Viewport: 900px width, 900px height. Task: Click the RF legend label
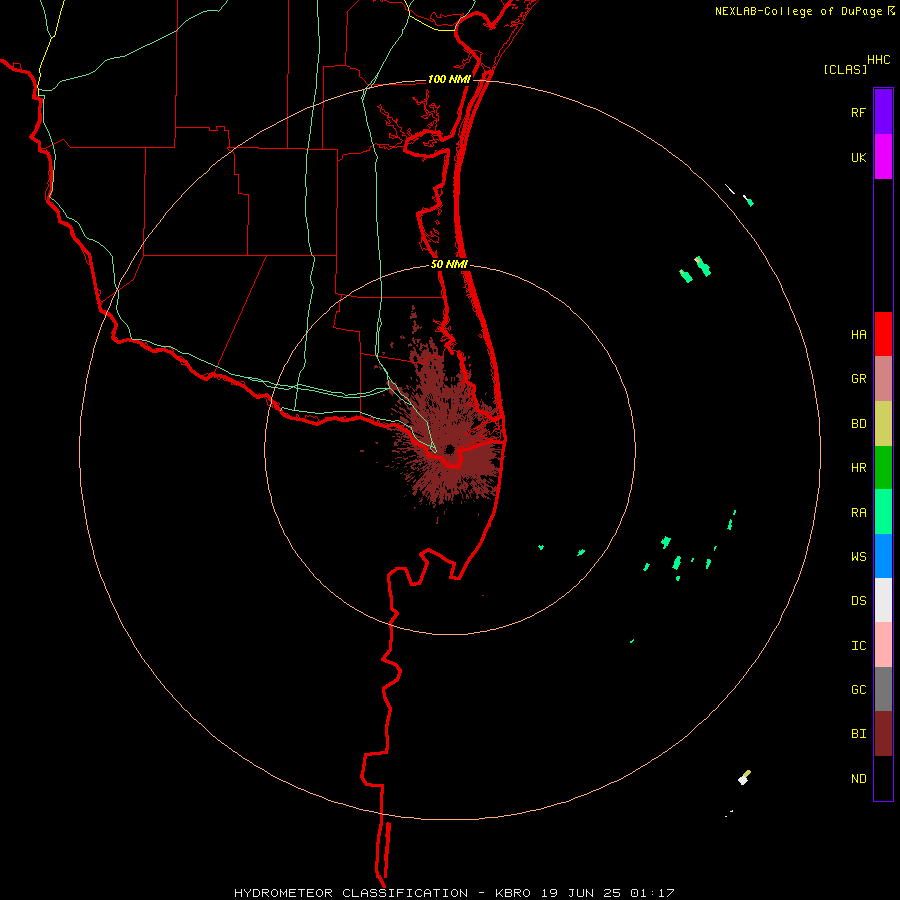[858, 112]
